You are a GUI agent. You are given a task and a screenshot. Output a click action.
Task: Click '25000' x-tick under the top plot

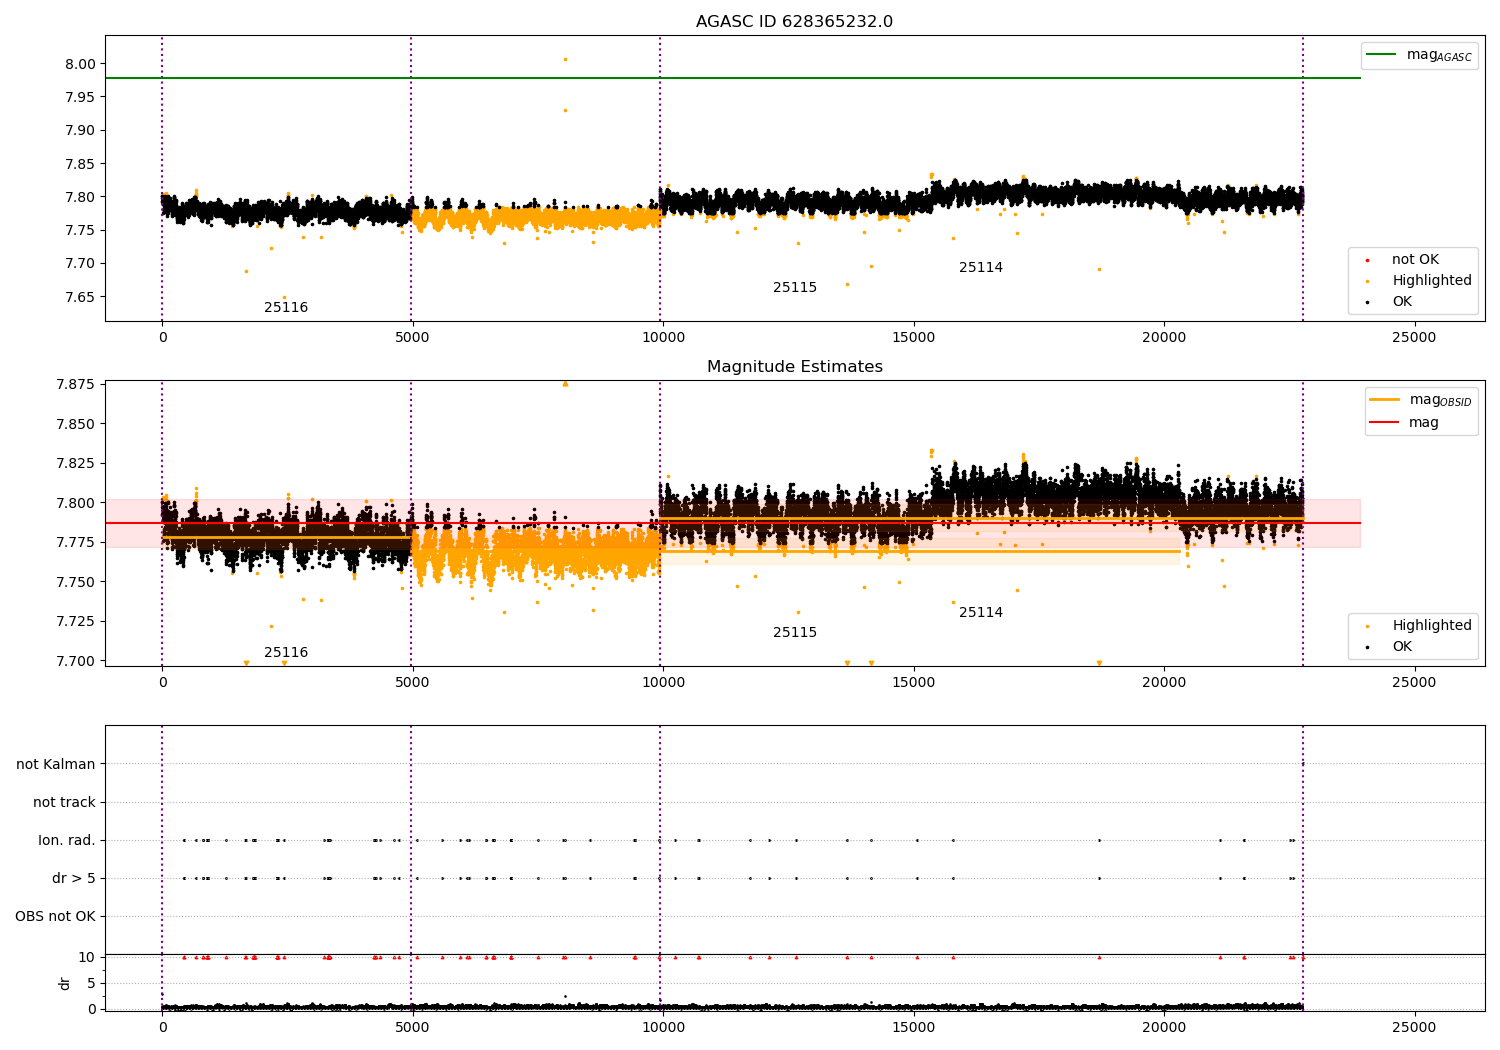[x=1414, y=337]
